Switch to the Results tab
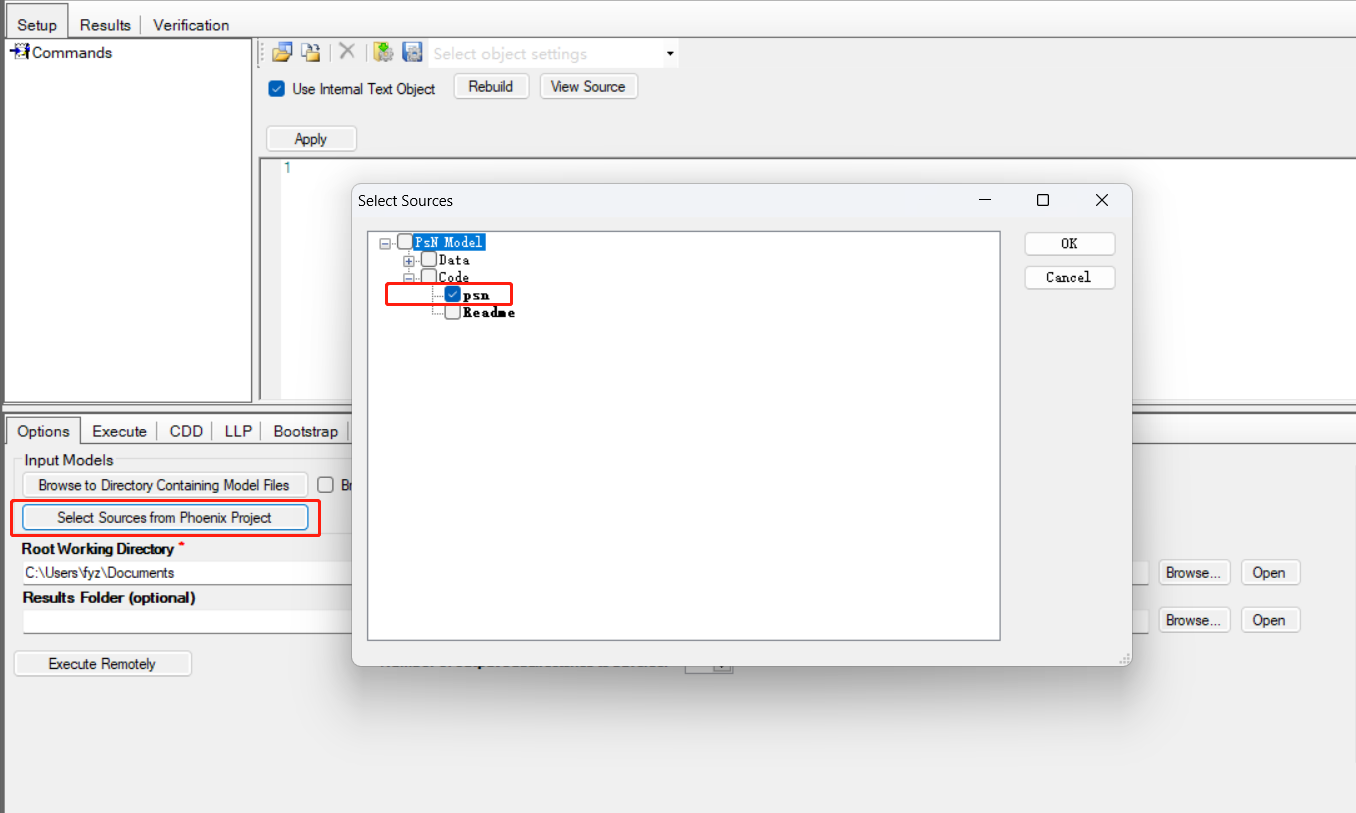Viewport: 1356px width, 813px height. coord(105,25)
